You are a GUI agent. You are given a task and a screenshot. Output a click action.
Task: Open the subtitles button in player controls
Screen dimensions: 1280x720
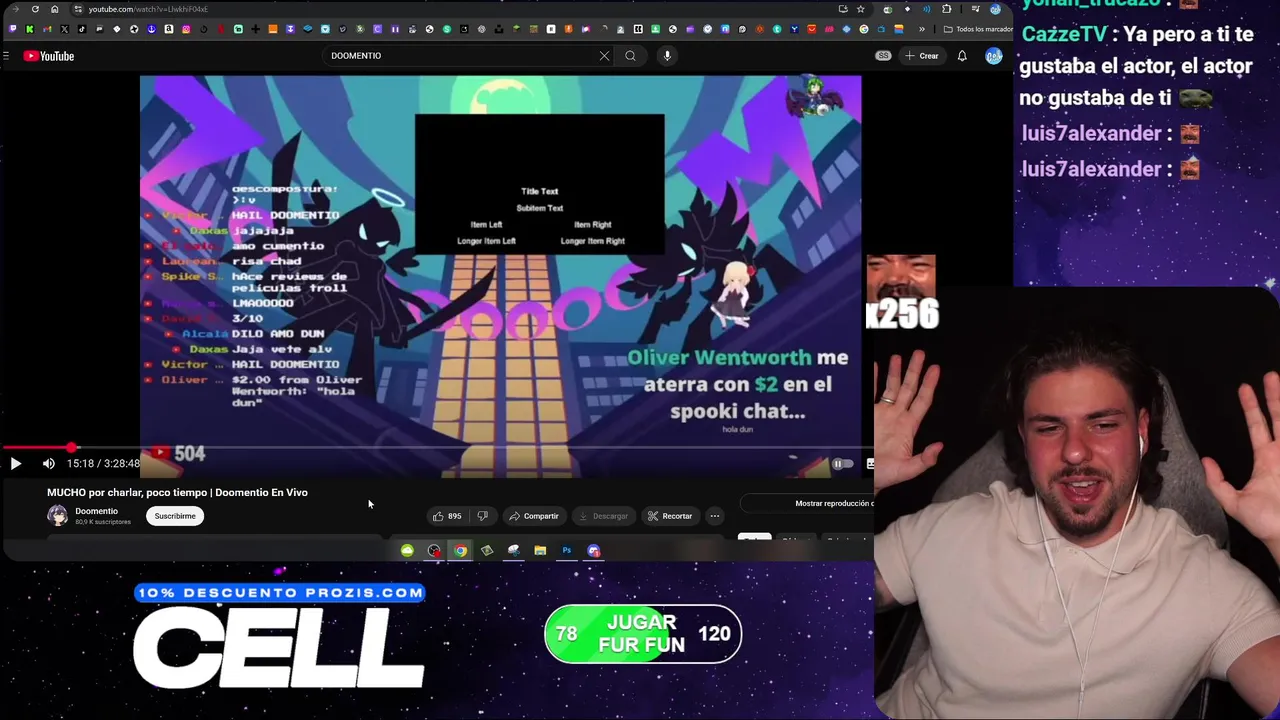coord(870,464)
